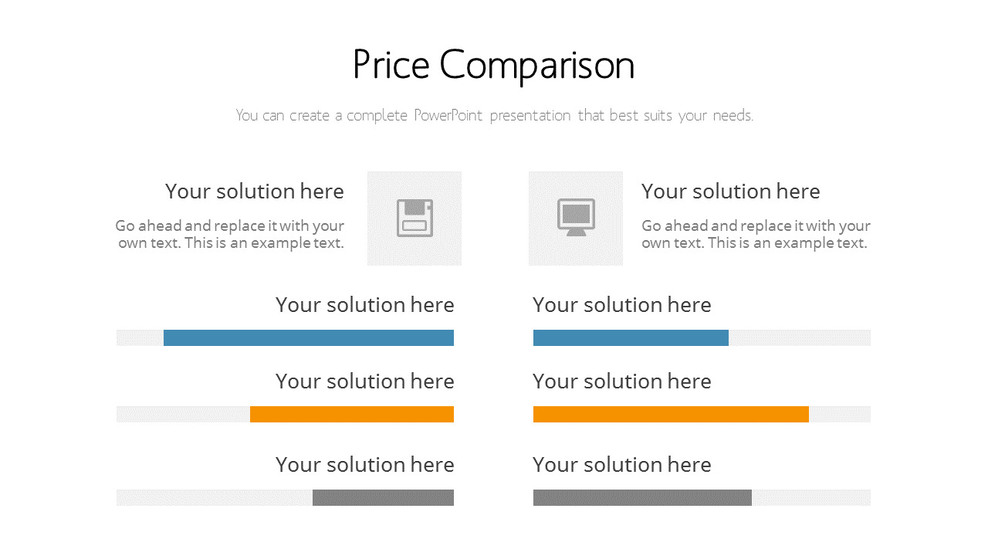This screenshot has width=988, height=556.
Task: Select heading left of the floppy icon
Action: point(255,191)
